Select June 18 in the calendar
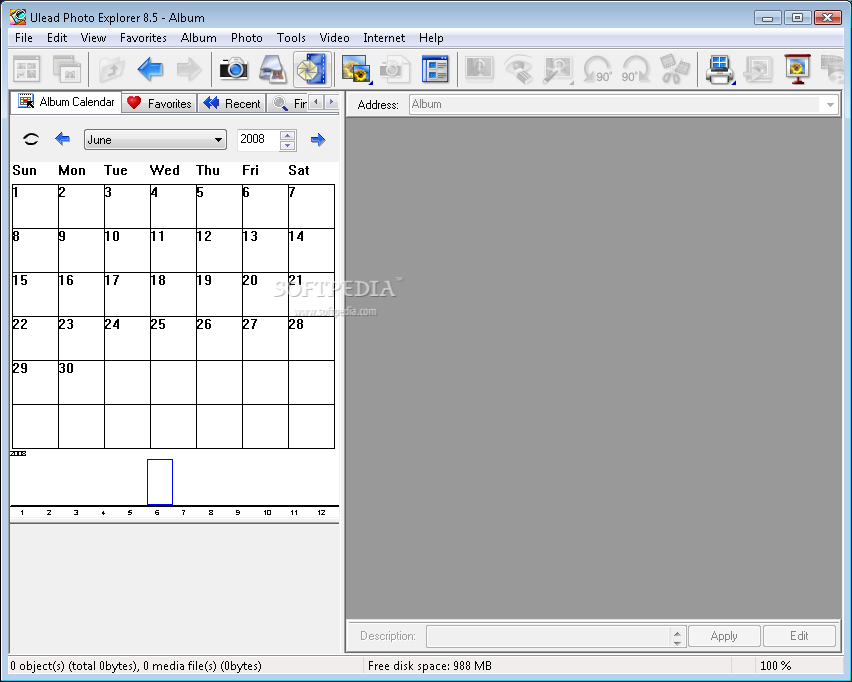This screenshot has height=682, width=852. pyautogui.click(x=173, y=295)
